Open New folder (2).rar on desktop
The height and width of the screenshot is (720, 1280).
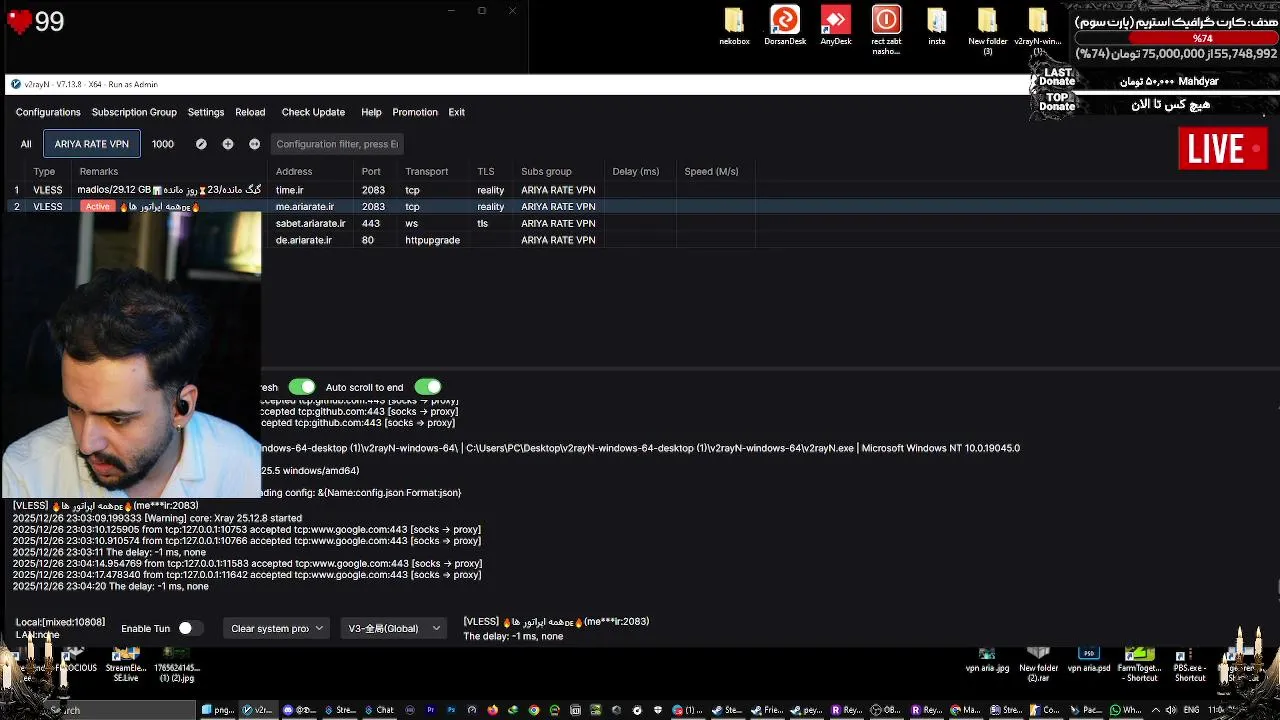coord(1039,664)
